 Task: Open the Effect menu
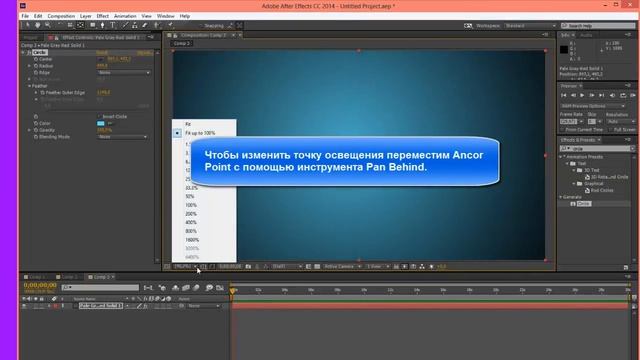pos(102,16)
